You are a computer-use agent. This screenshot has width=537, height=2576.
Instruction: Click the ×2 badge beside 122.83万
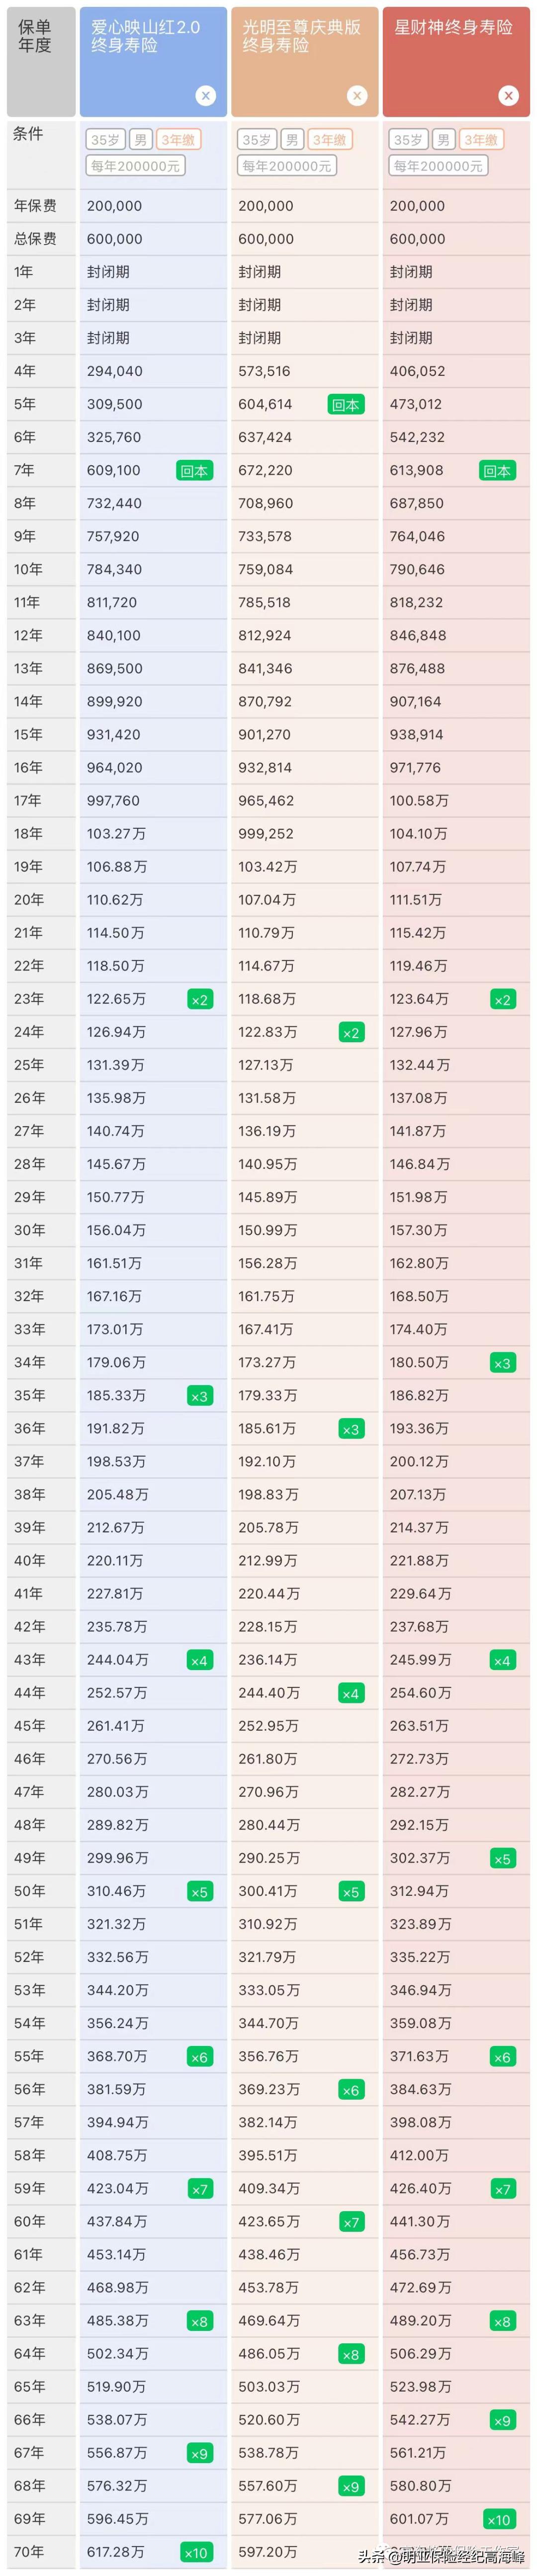(351, 1032)
